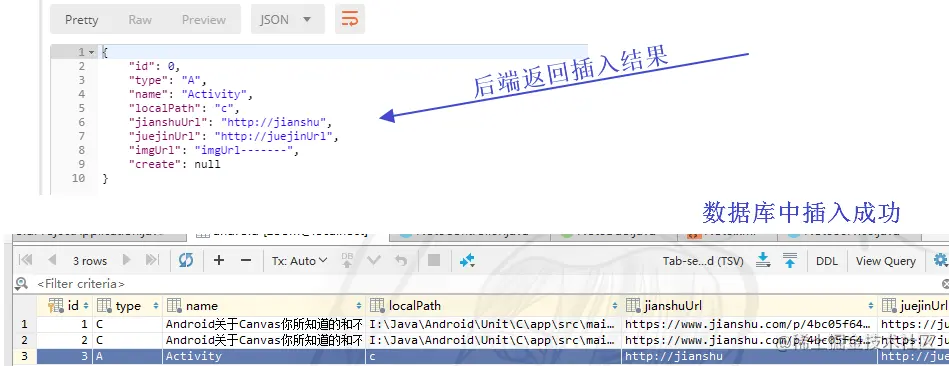Image resolution: width=949 pixels, height=366 pixels.
Task: Click the Activity cell in row 3
Action: (x=264, y=356)
